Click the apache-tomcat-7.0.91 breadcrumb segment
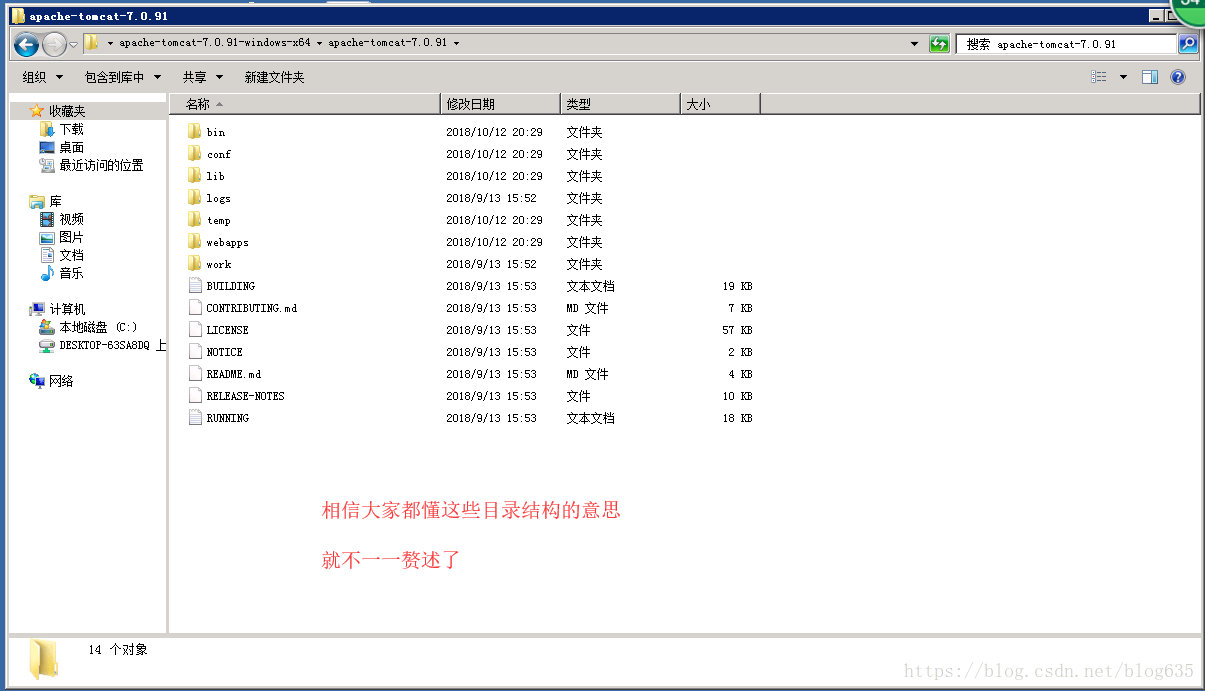1205x691 pixels. click(387, 44)
